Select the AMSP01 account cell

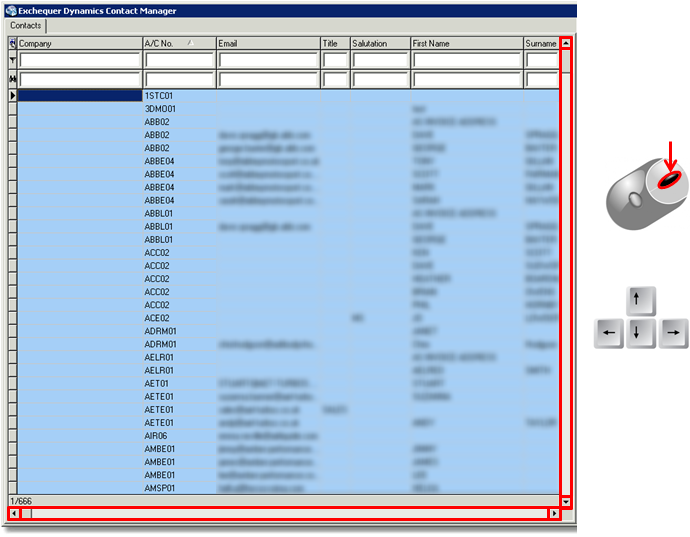pos(180,488)
